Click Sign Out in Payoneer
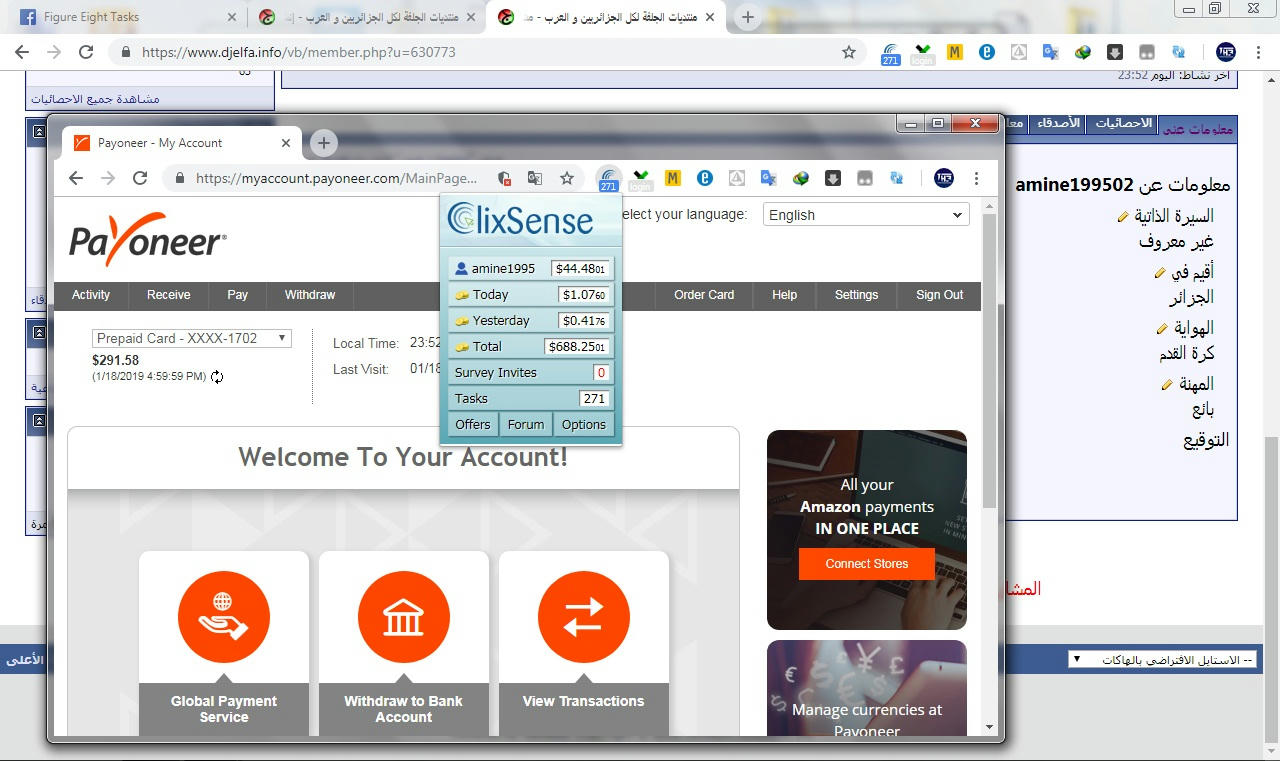Viewport: 1280px width, 761px height. 940,295
